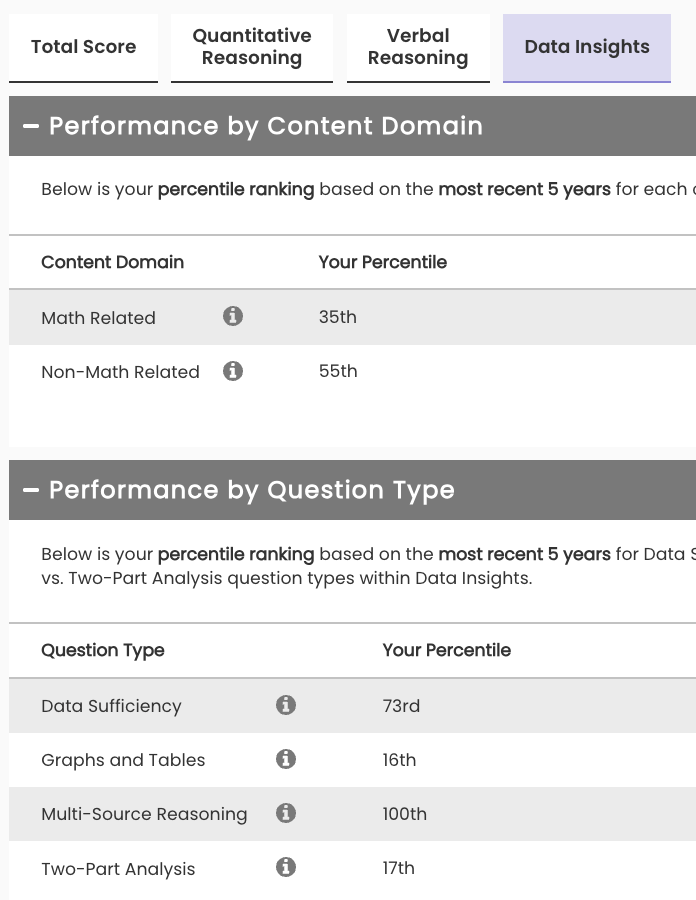Click info icon beside Non-Math Related
The image size is (696, 900).
tap(233, 371)
